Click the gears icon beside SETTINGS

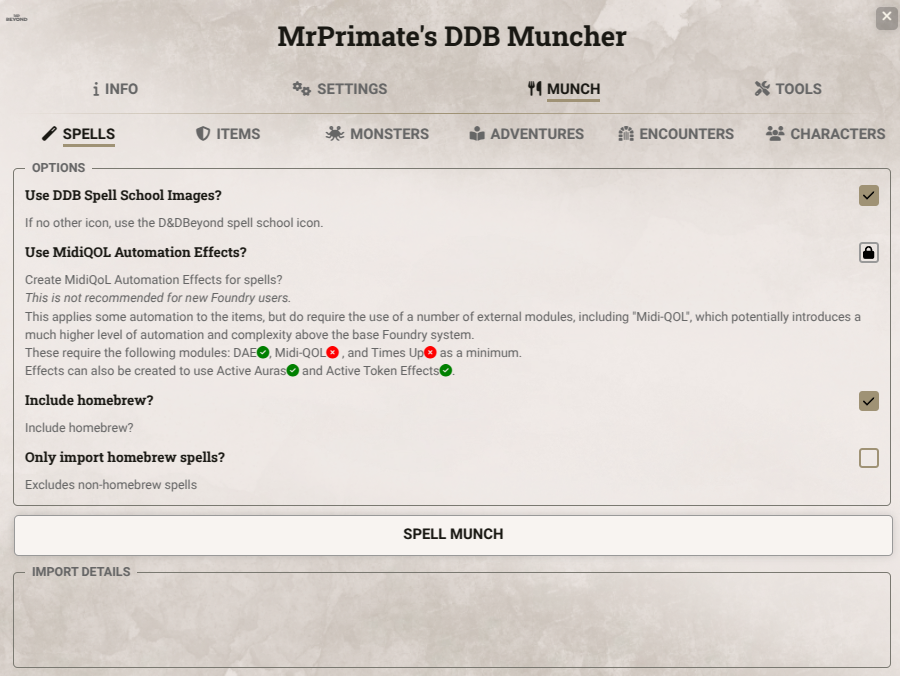pos(301,88)
